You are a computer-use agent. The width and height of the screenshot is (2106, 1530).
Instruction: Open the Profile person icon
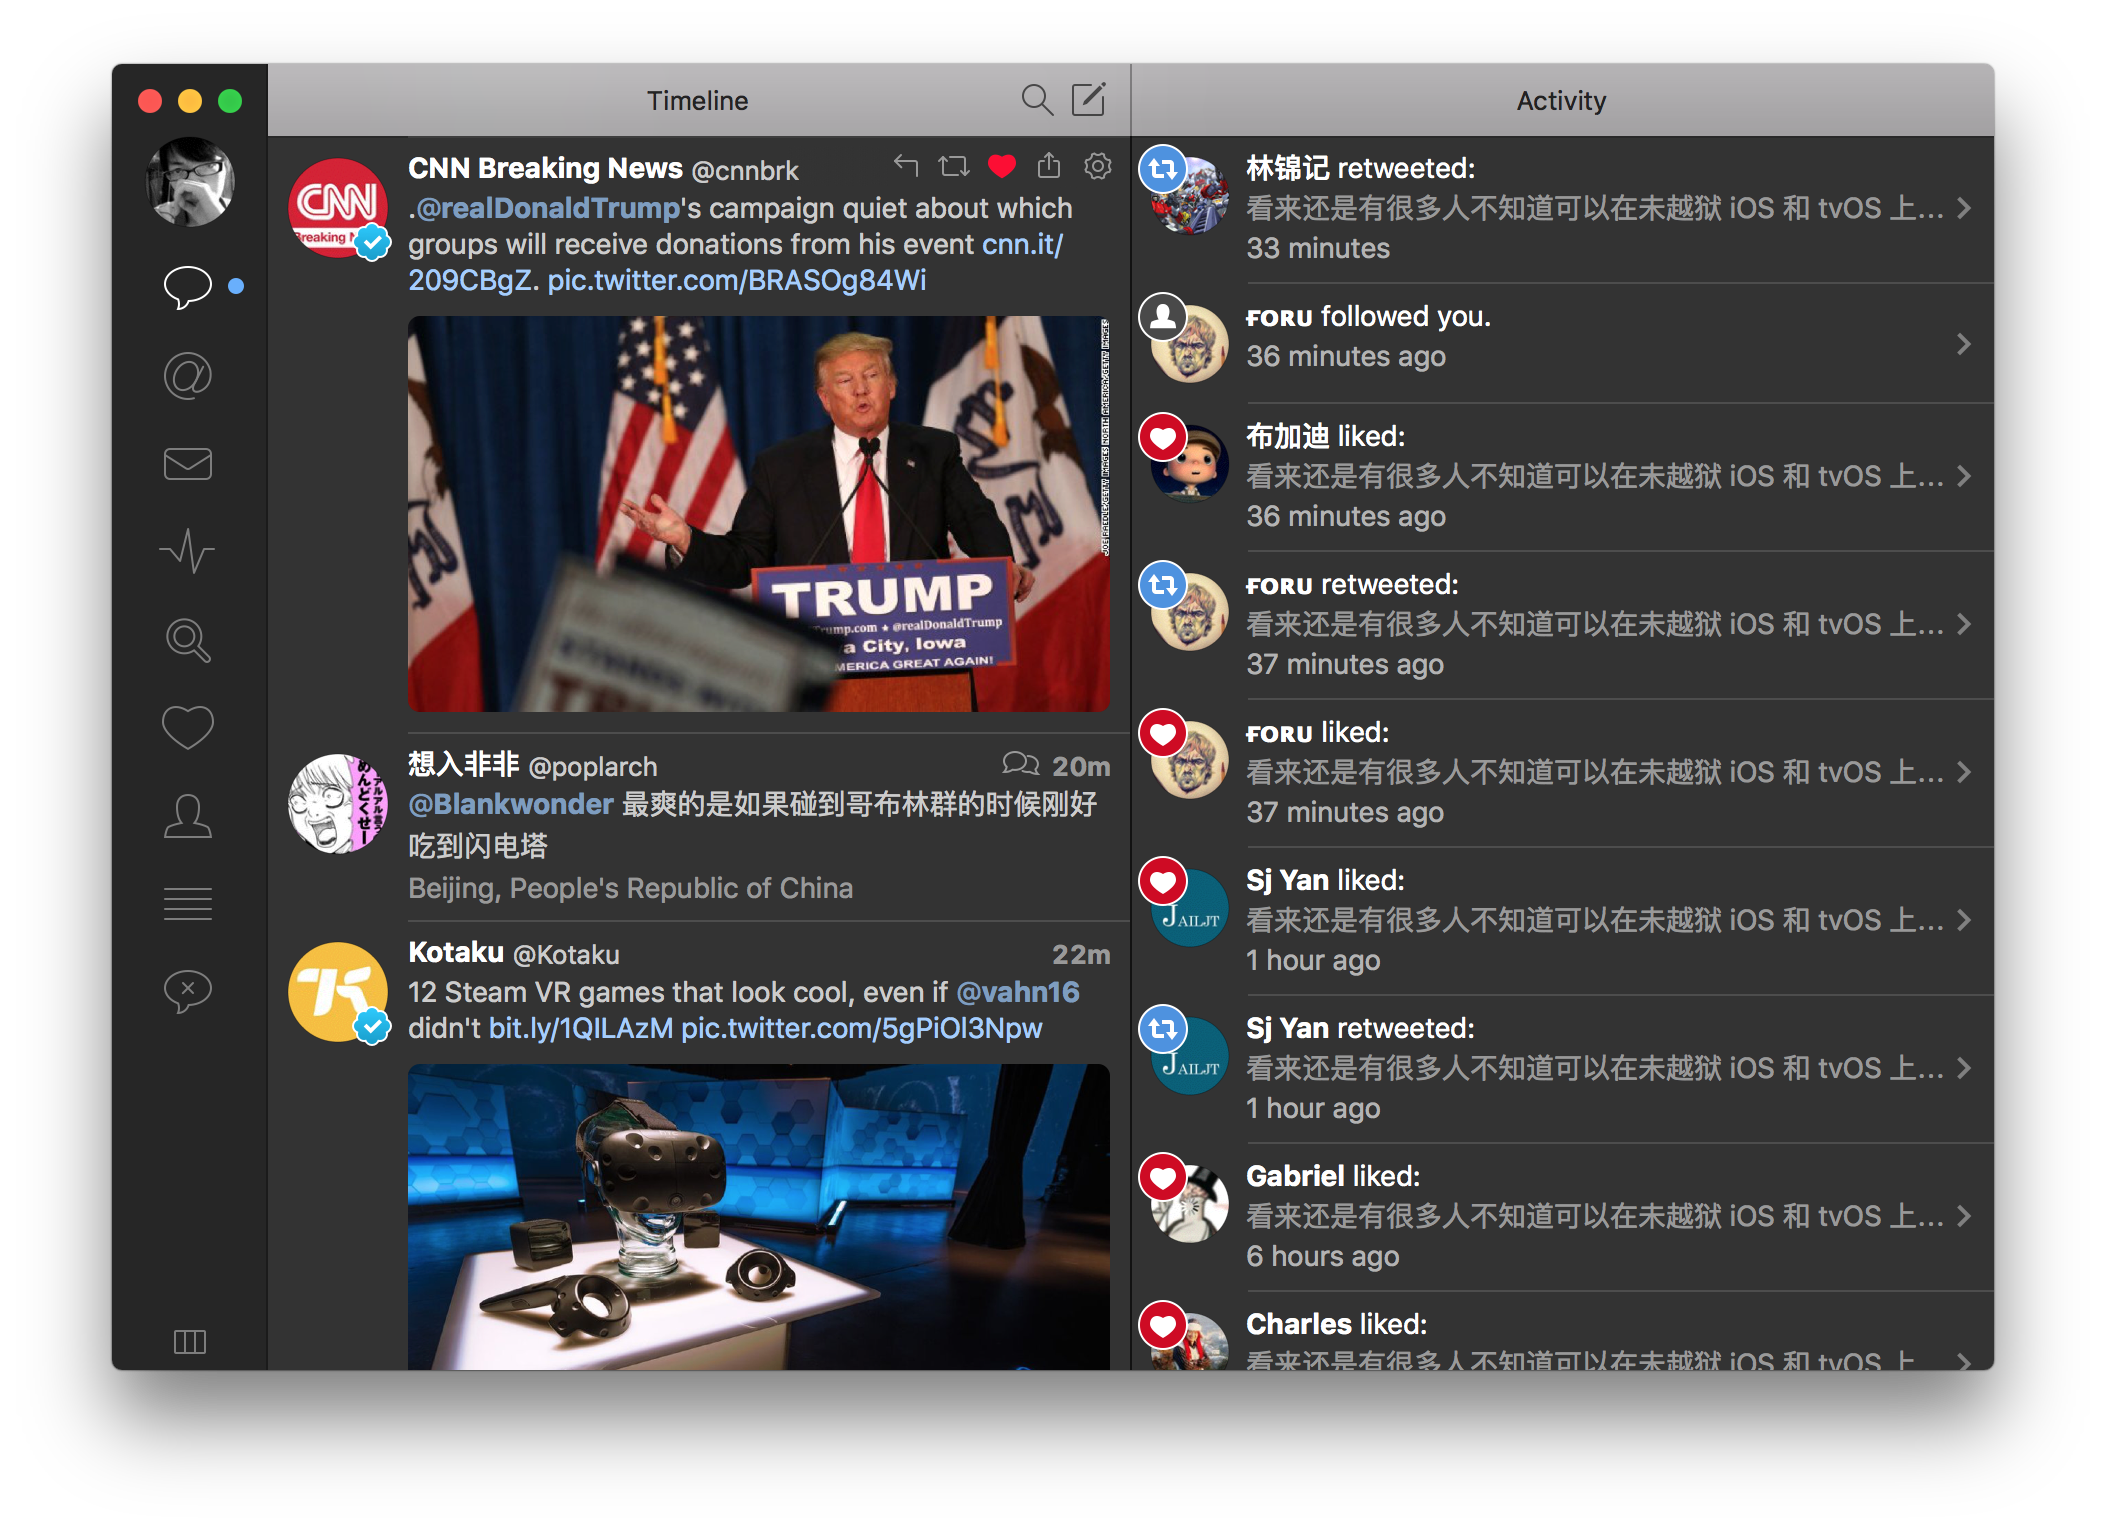pyautogui.click(x=187, y=816)
